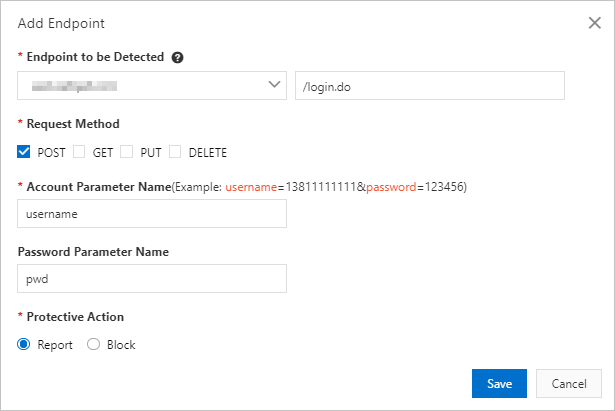The image size is (615, 411).
Task: Select the Report protective action
Action: click(x=24, y=344)
